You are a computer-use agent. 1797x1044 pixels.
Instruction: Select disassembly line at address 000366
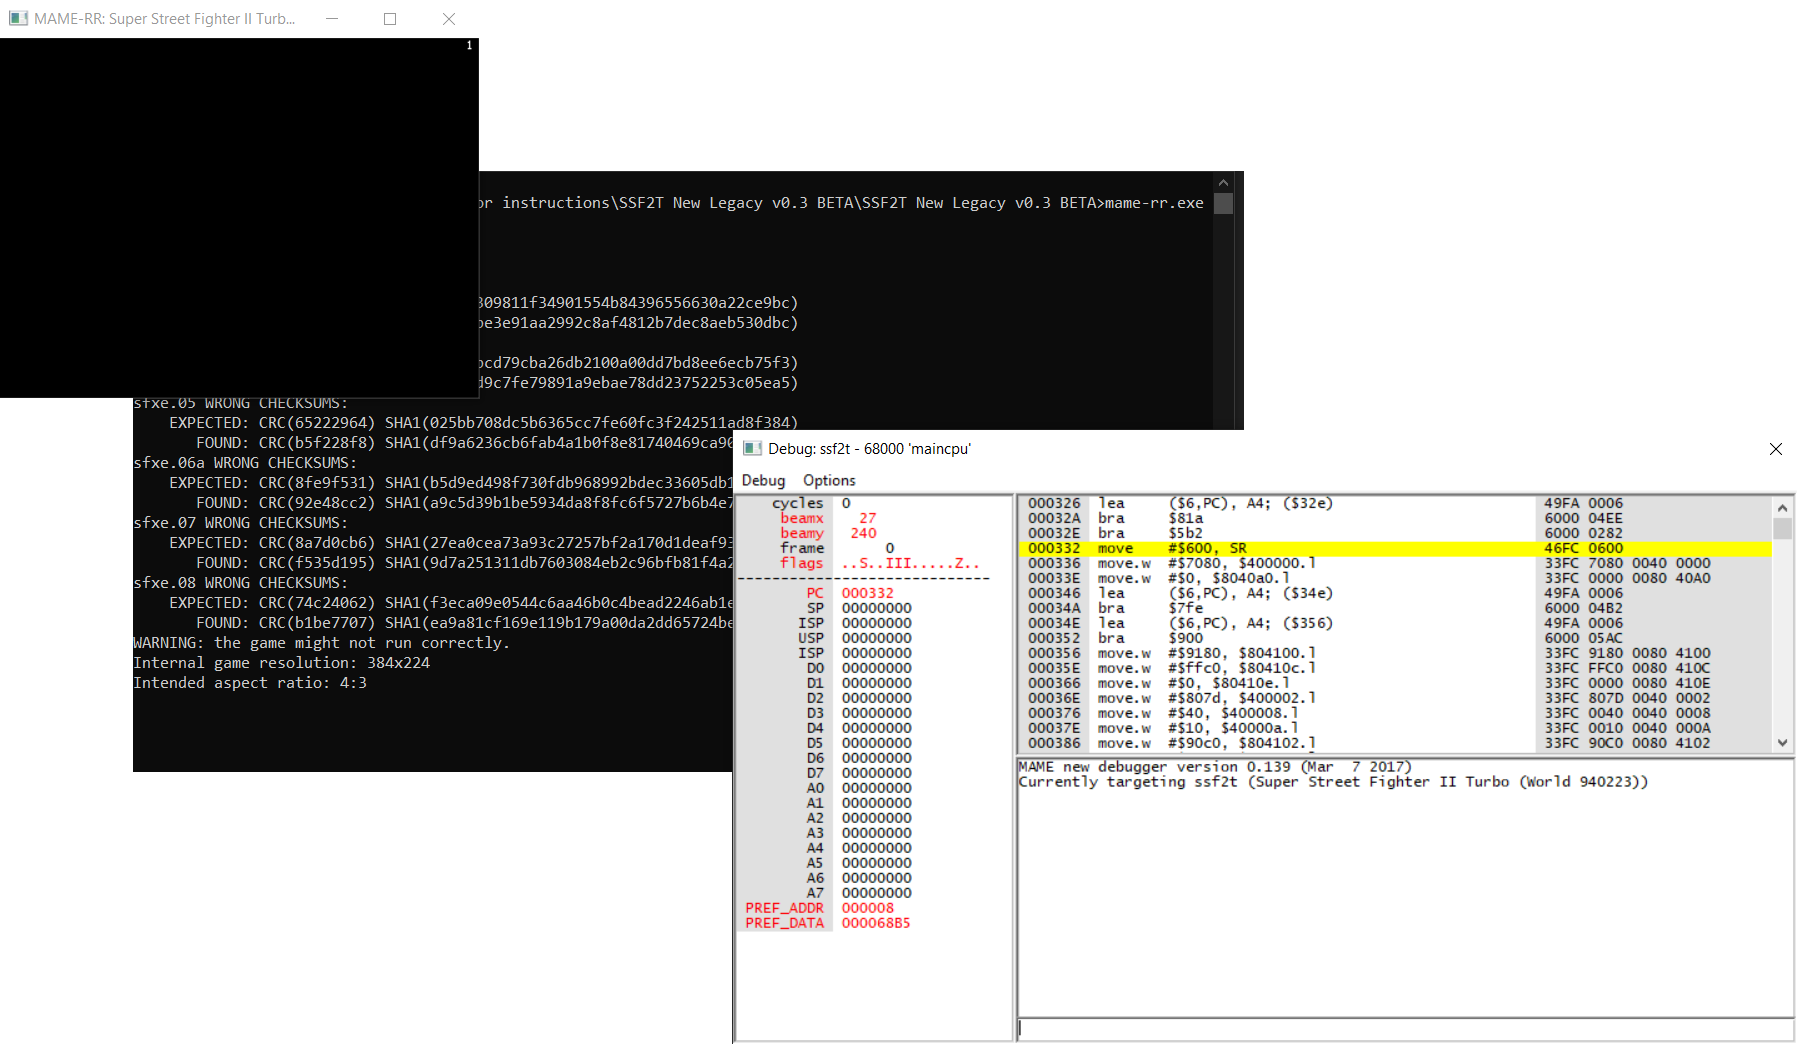(1395, 683)
